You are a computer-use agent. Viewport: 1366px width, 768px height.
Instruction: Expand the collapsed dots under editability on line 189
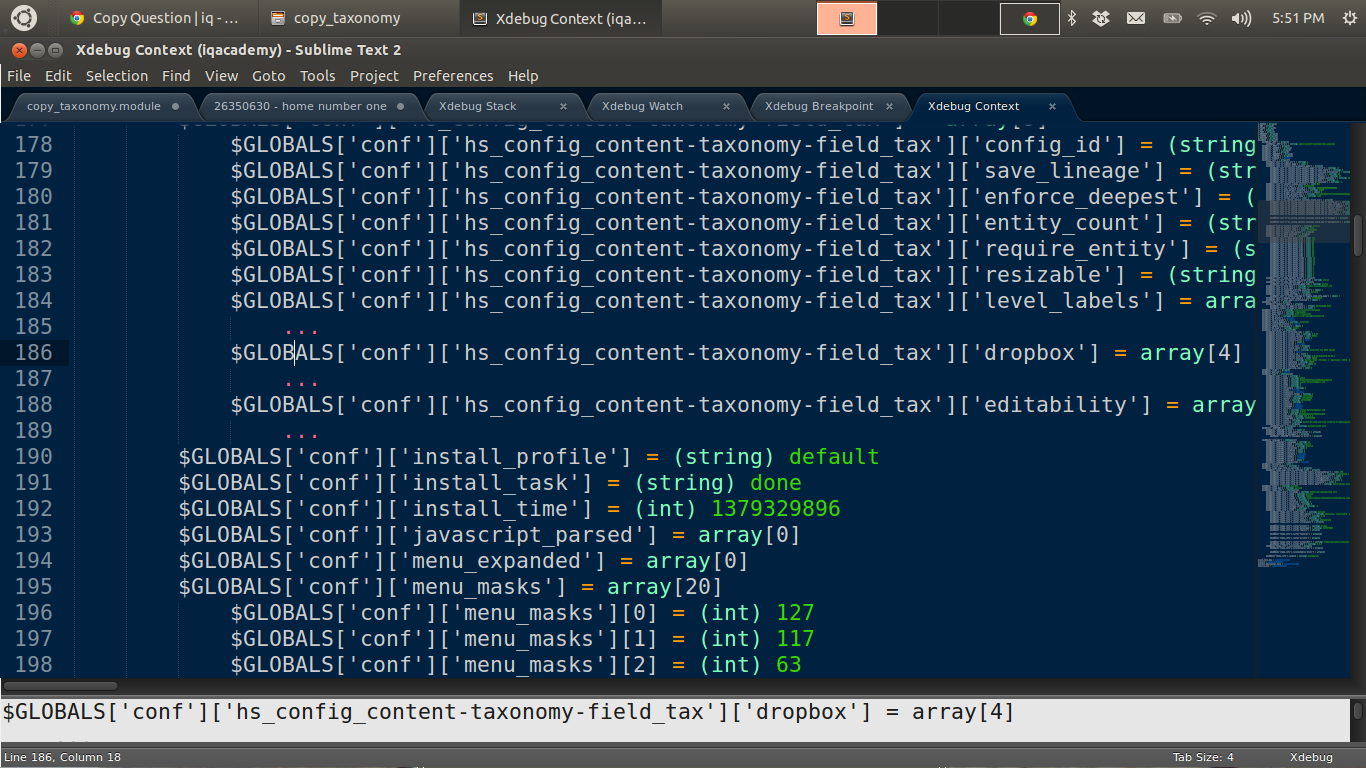[x=301, y=433]
